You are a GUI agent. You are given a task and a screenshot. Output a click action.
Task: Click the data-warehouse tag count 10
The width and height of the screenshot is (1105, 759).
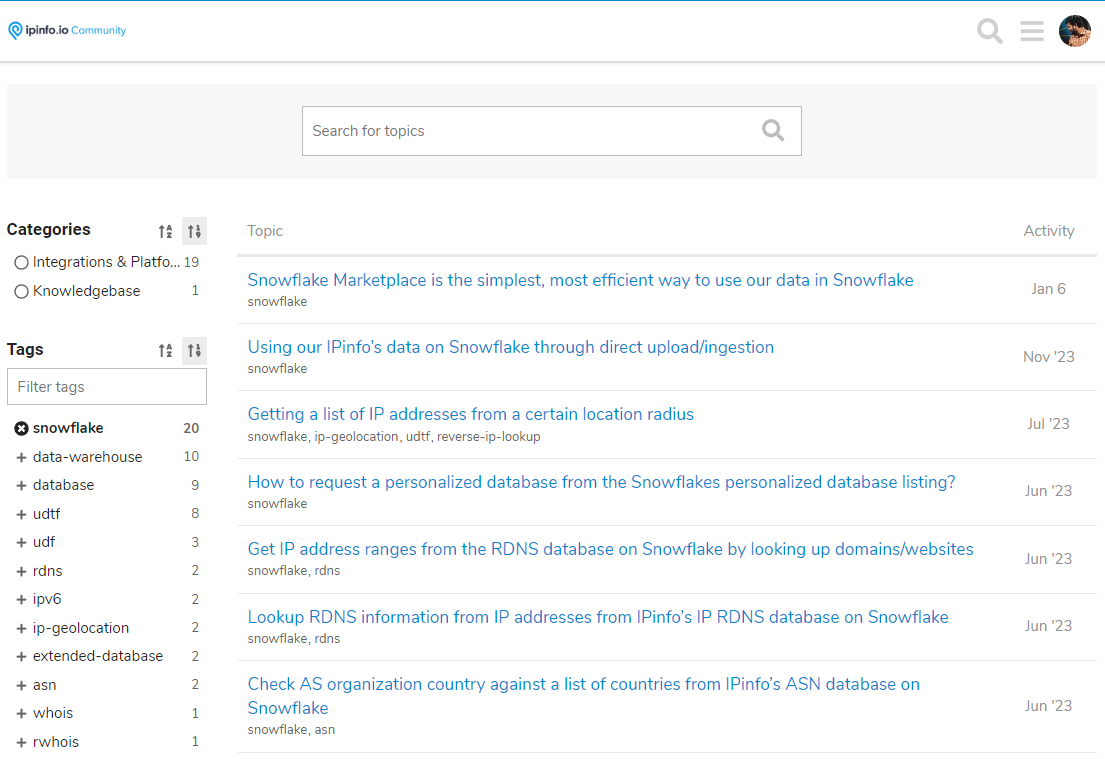(x=191, y=457)
